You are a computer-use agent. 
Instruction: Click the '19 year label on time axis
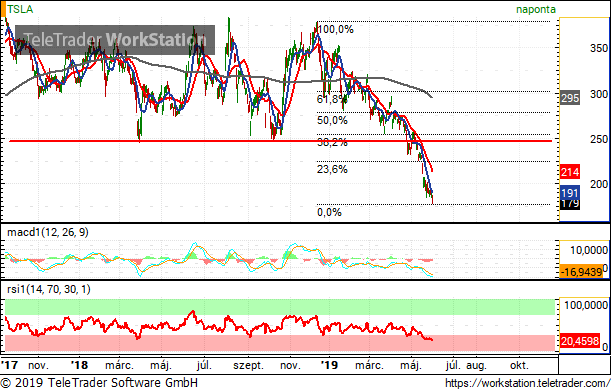coord(329,365)
